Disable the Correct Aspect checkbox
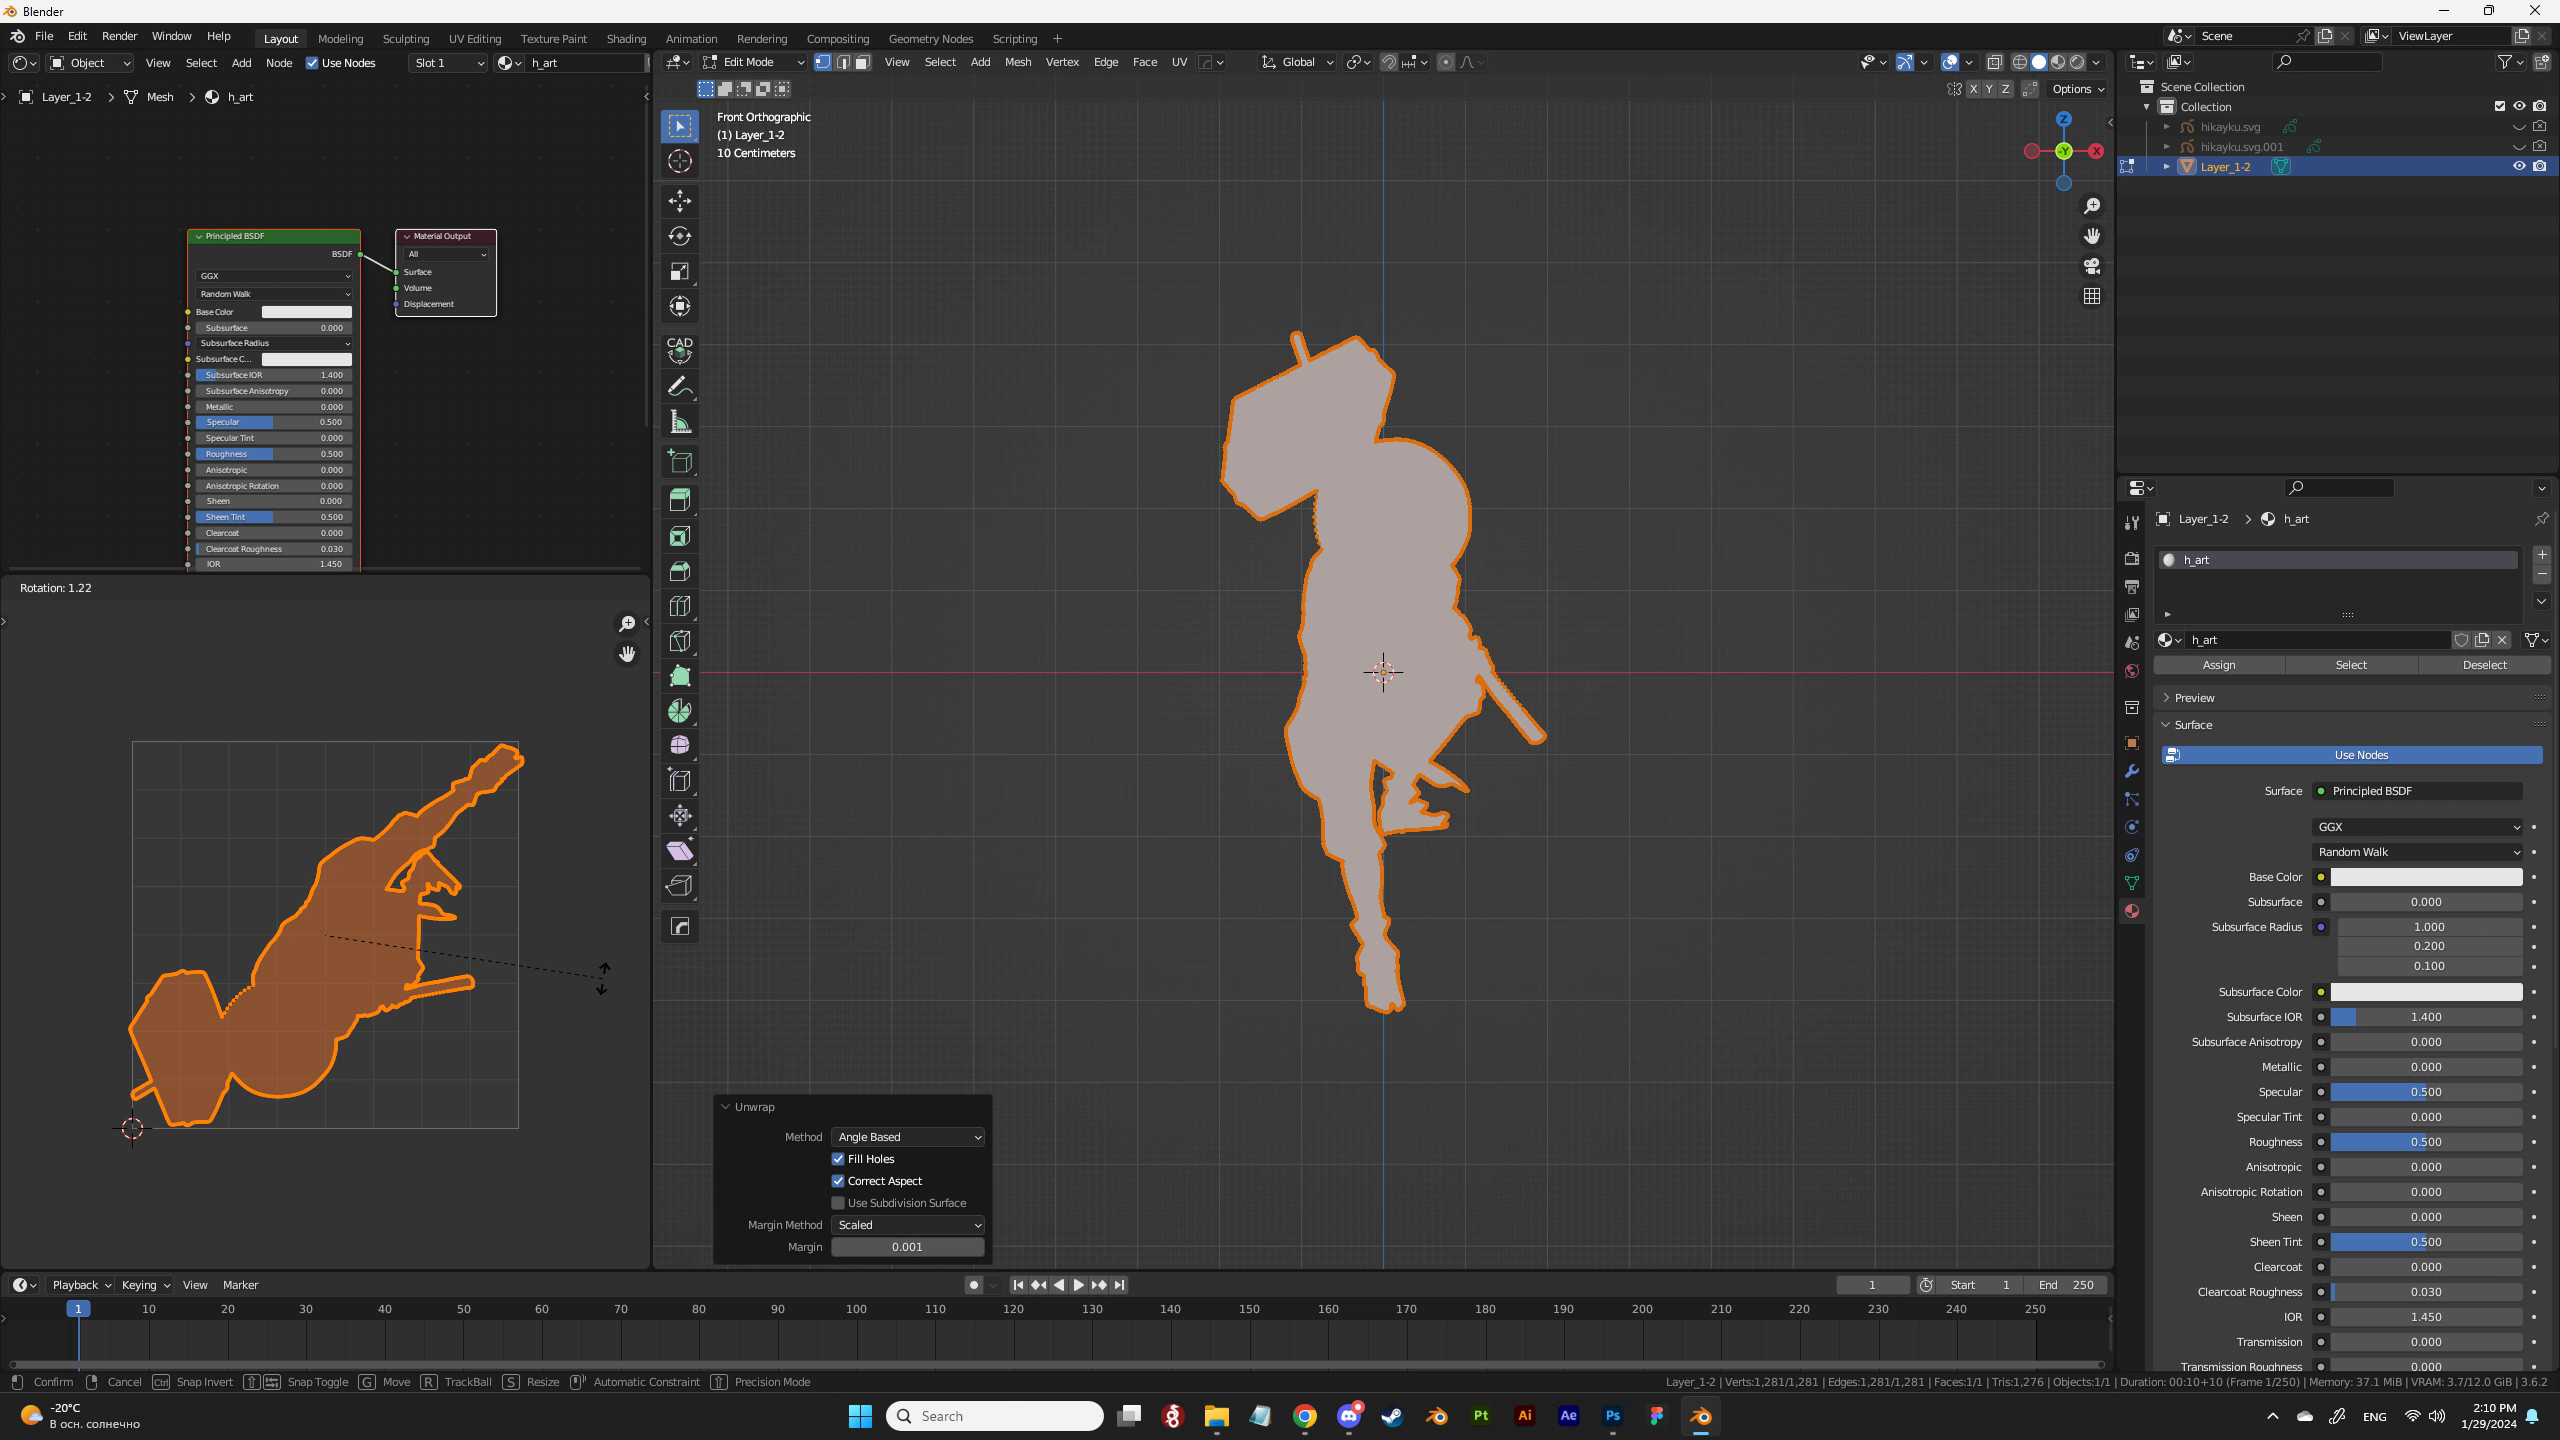Viewport: 2560px width, 1440px height. click(x=838, y=1181)
